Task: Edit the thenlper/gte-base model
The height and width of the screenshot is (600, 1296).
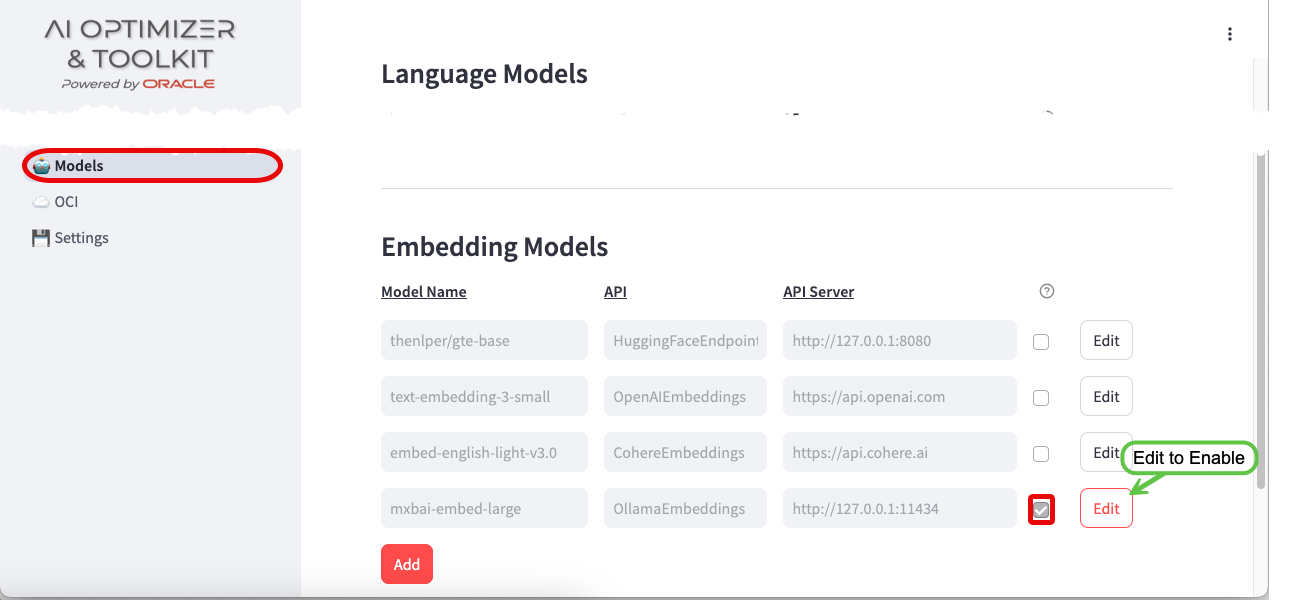Action: 1106,340
